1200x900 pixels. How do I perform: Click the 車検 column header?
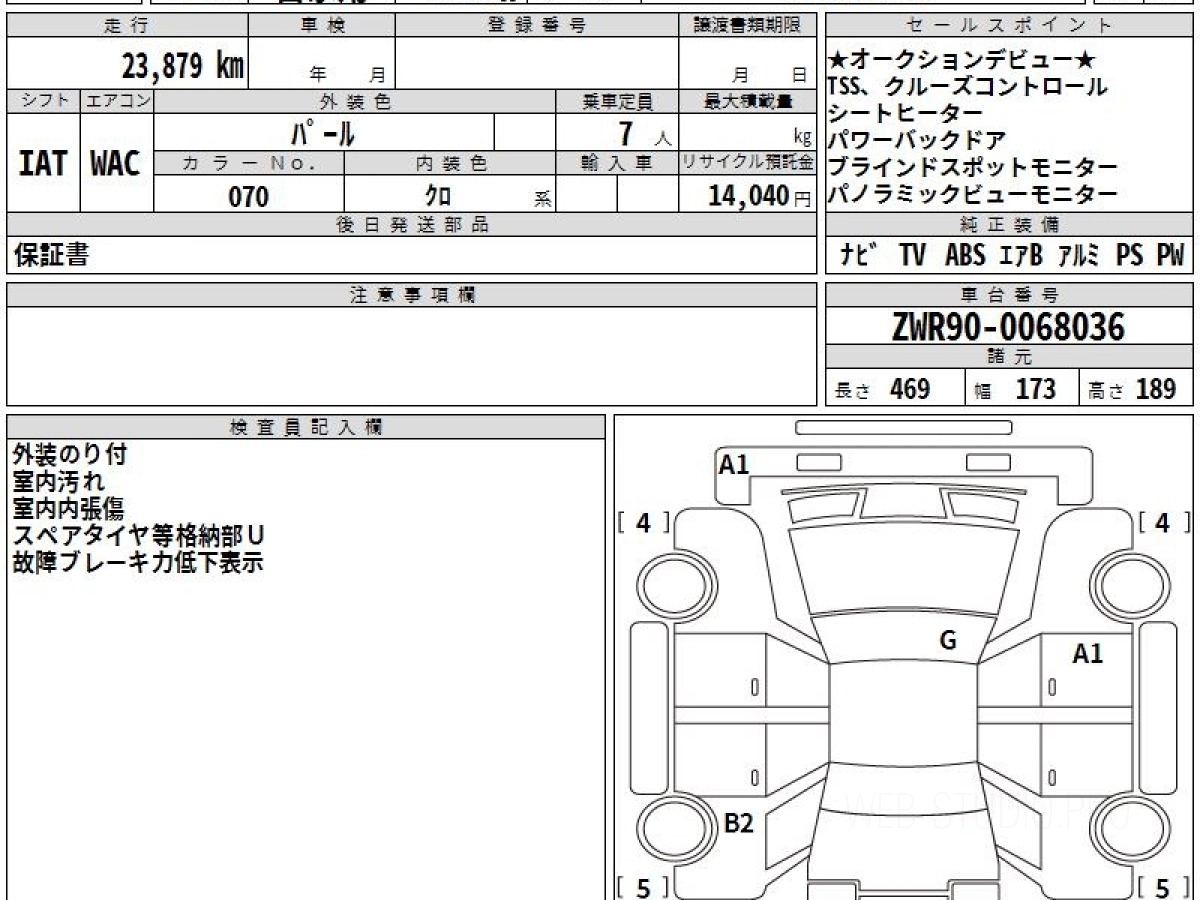point(322,26)
